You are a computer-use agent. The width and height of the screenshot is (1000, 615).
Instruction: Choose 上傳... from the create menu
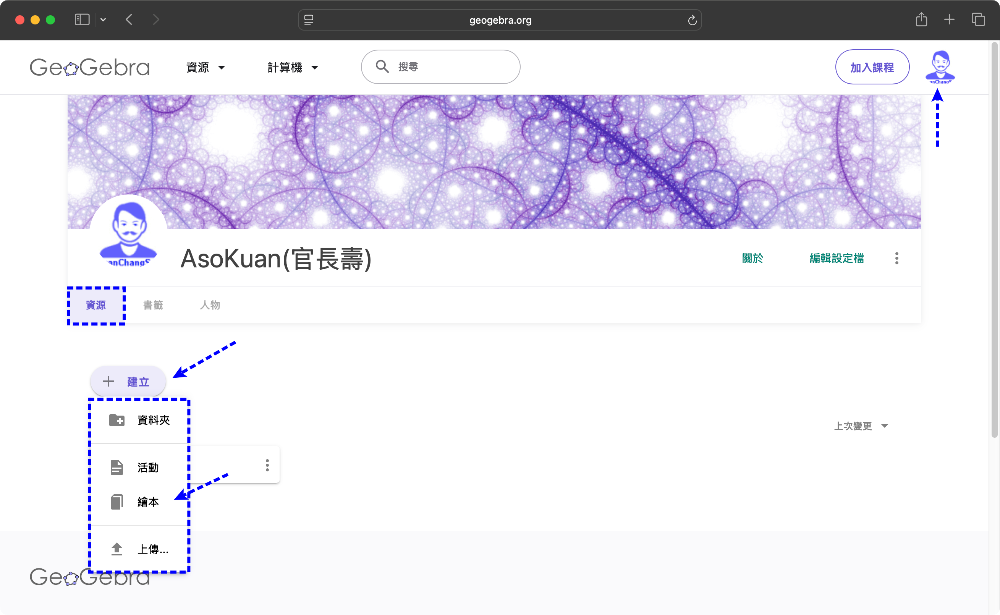(x=139, y=549)
